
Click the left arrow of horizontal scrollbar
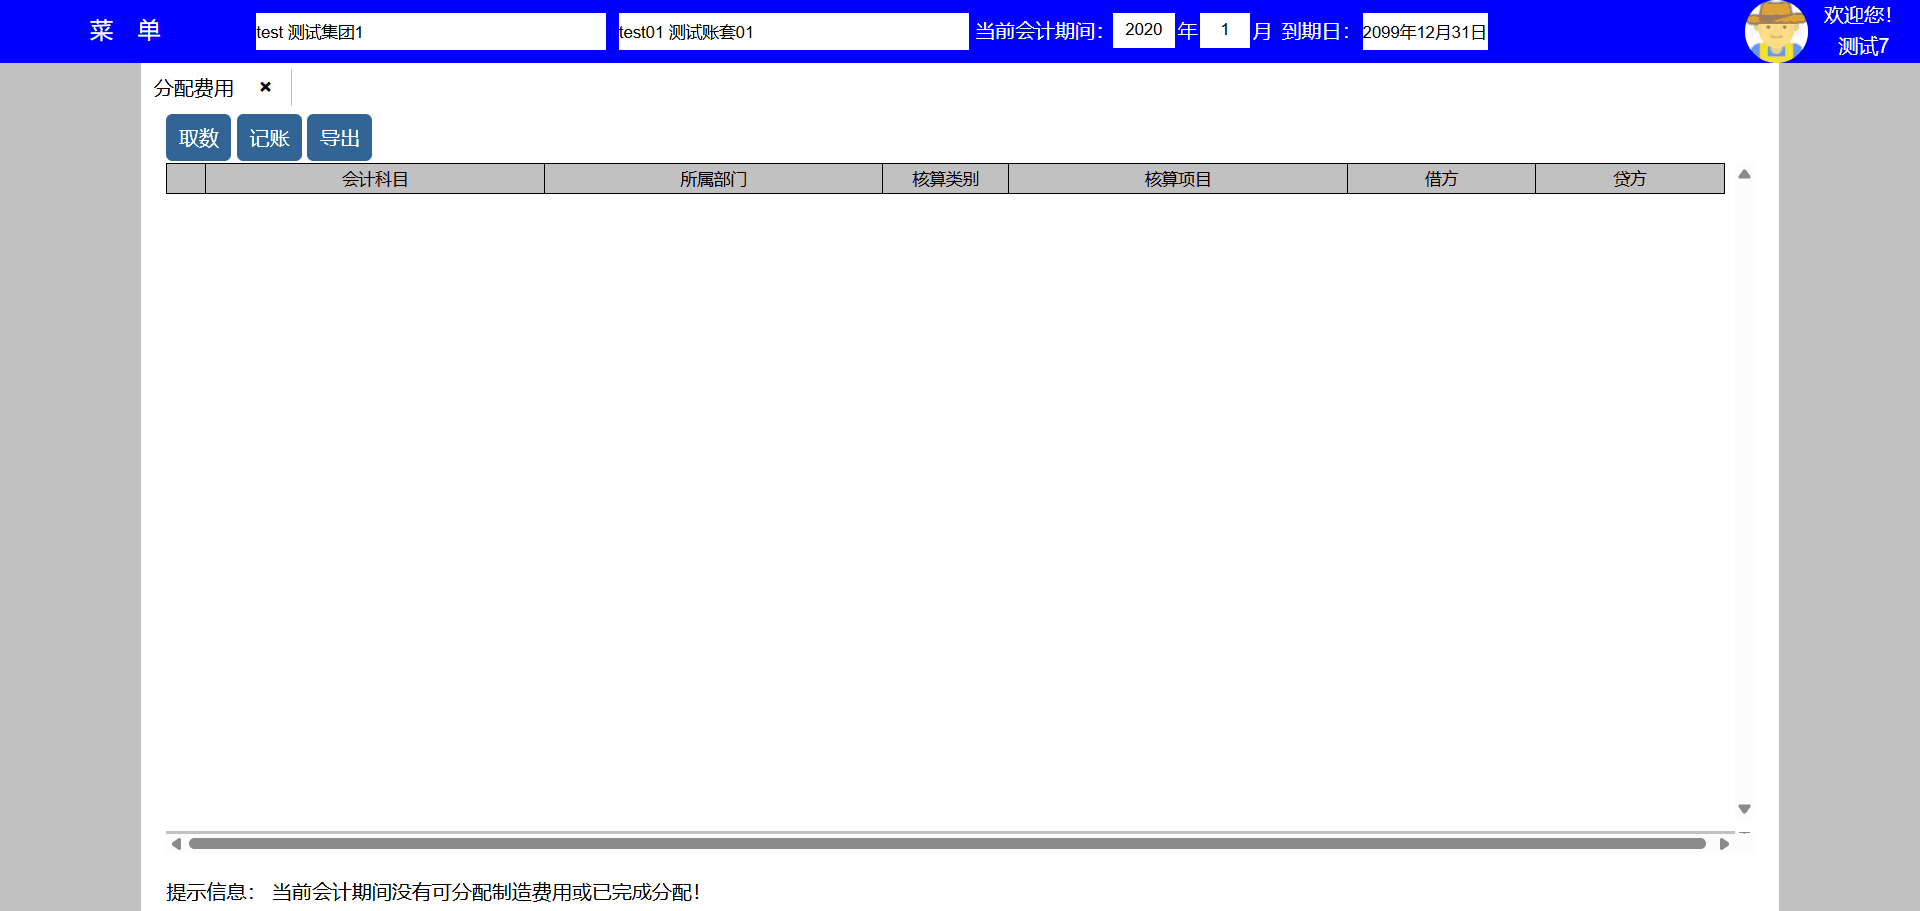pyautogui.click(x=176, y=844)
